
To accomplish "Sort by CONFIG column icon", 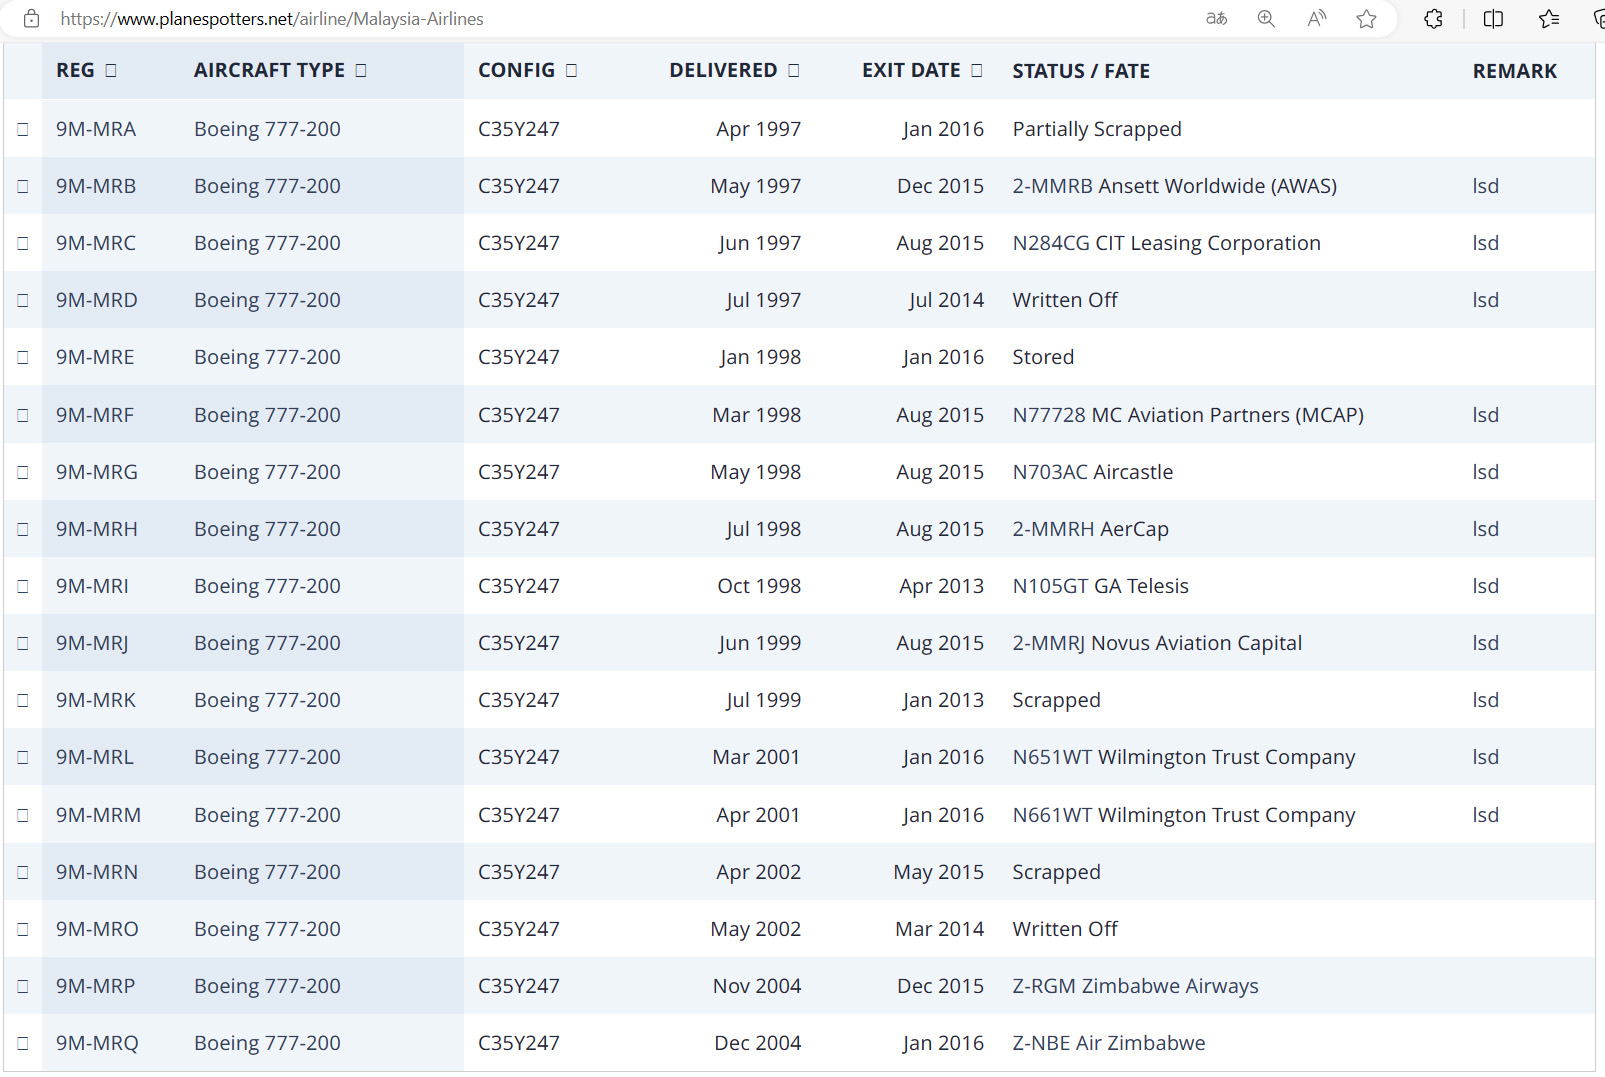I will [x=571, y=70].
